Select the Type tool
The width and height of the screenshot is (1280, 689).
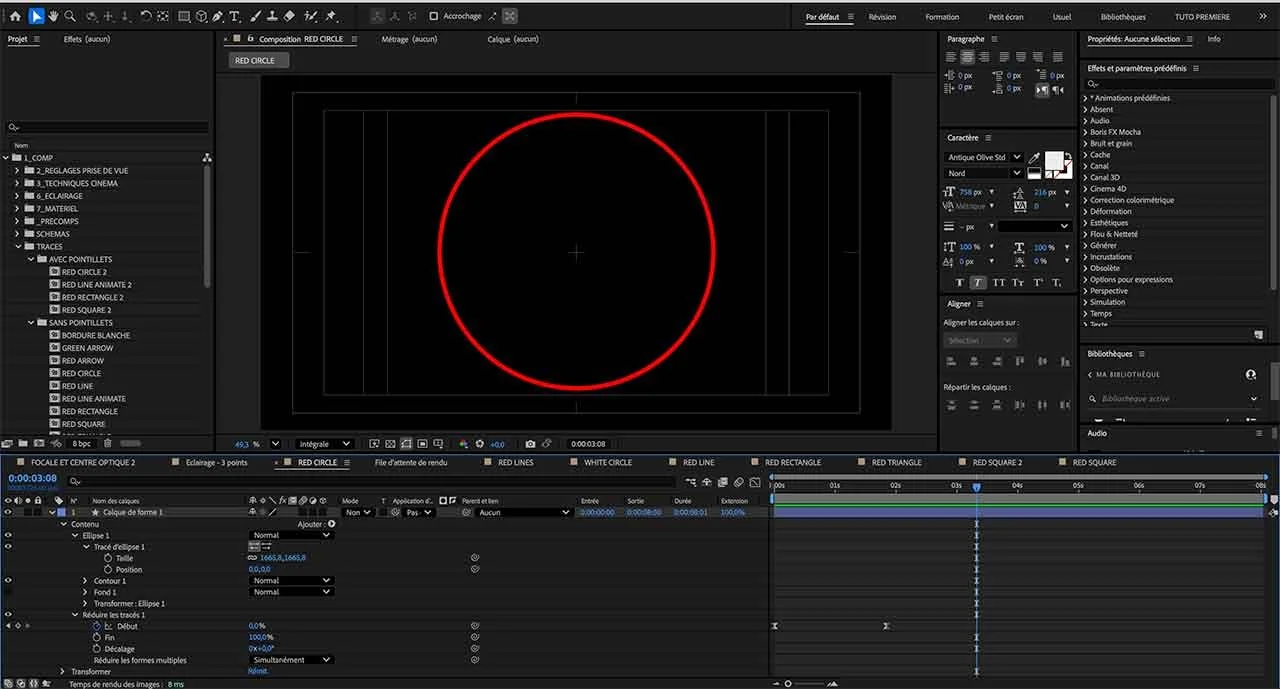[234, 16]
